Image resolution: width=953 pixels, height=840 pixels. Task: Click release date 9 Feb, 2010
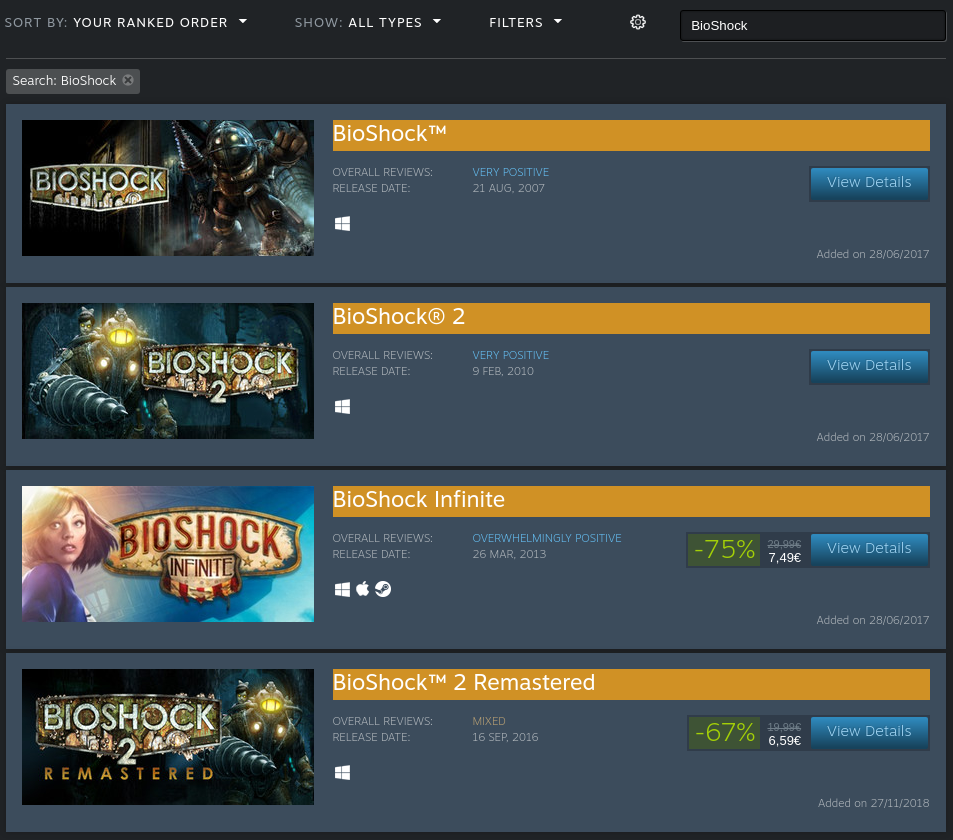pos(503,371)
